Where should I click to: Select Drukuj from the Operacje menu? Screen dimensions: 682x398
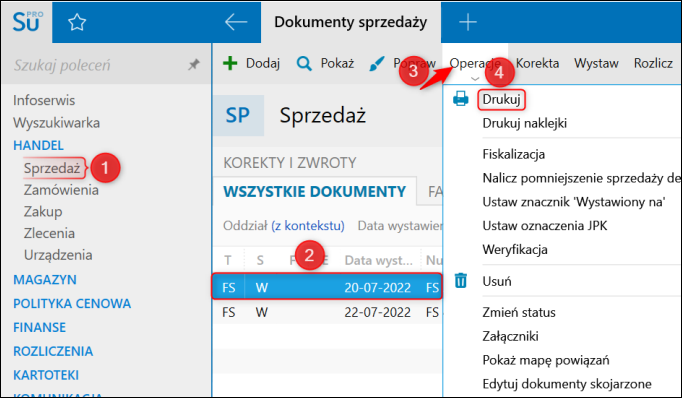[501, 99]
